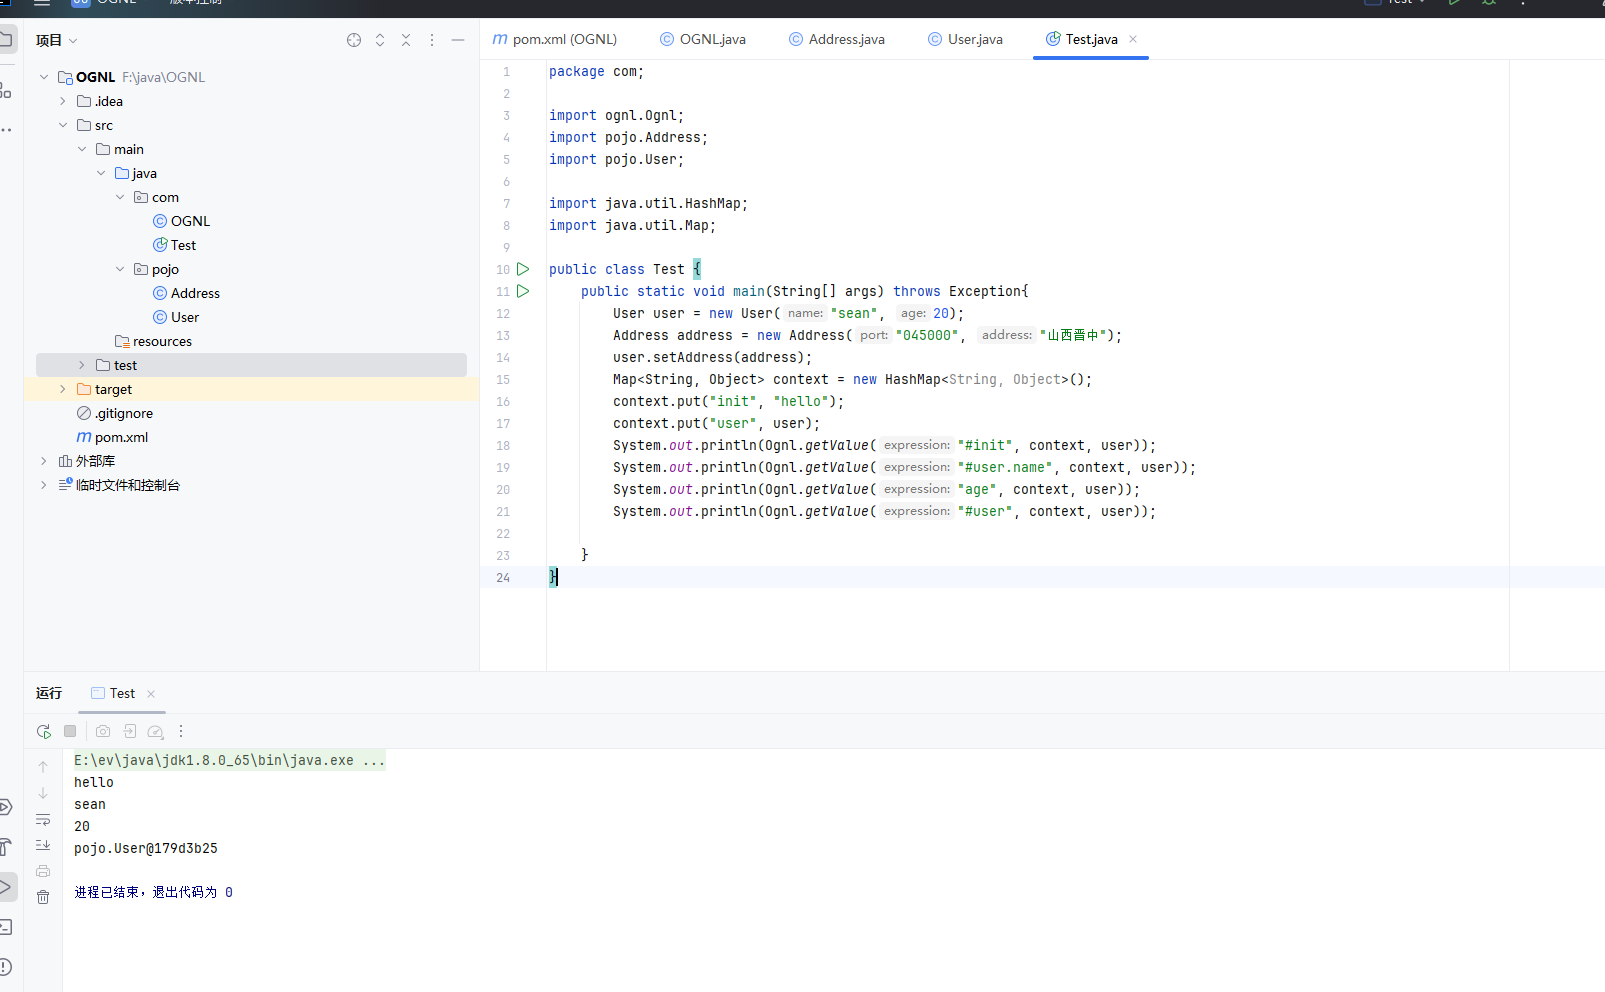The height and width of the screenshot is (992, 1605).
Task: Toggle soft-wrap in run console
Action: pos(43,820)
